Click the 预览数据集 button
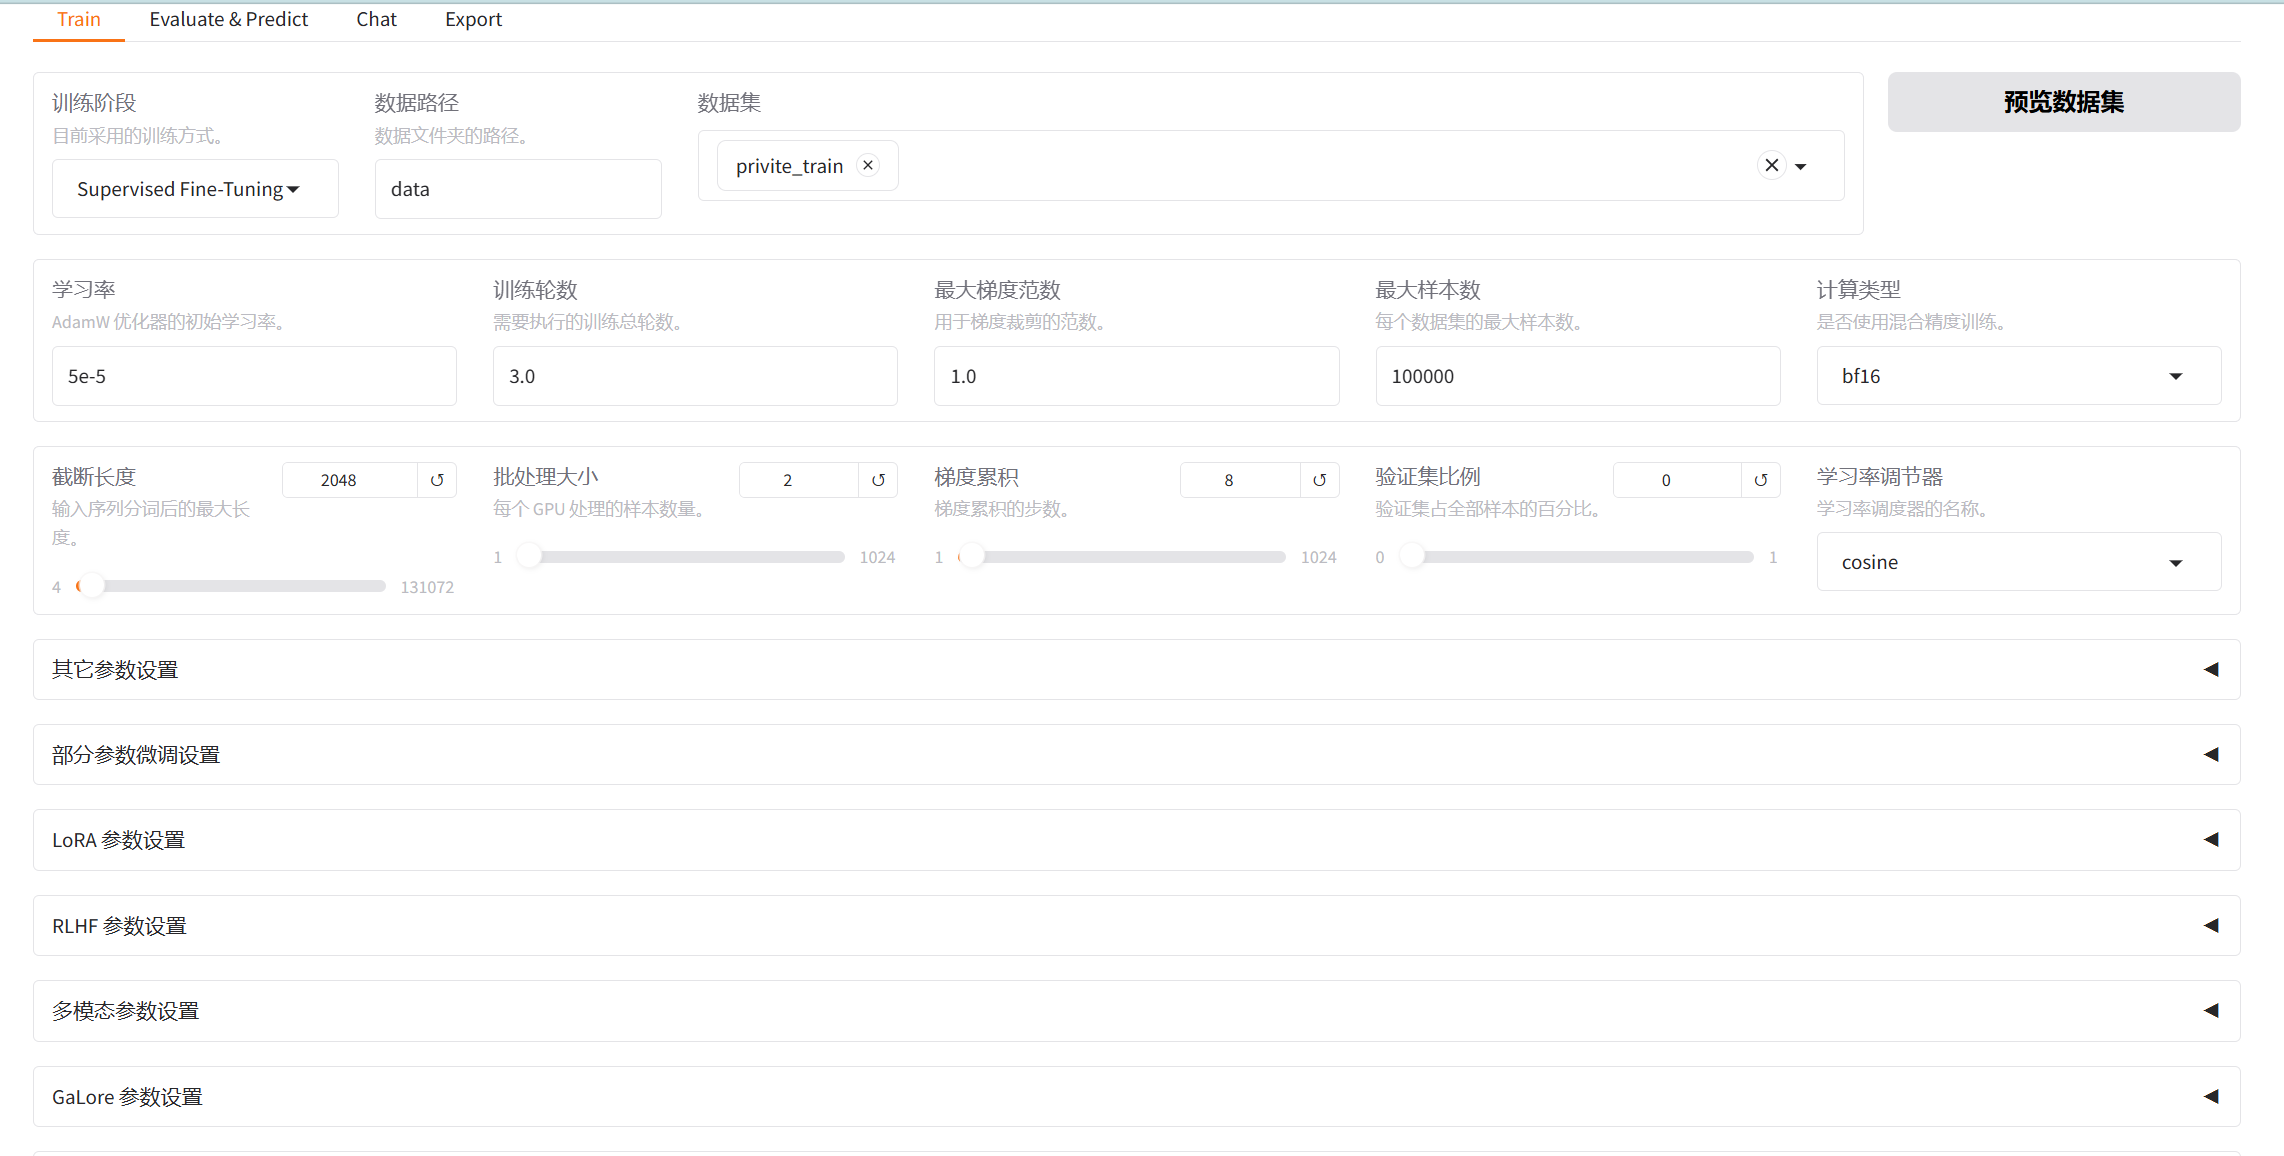2284x1156 pixels. (x=2063, y=102)
